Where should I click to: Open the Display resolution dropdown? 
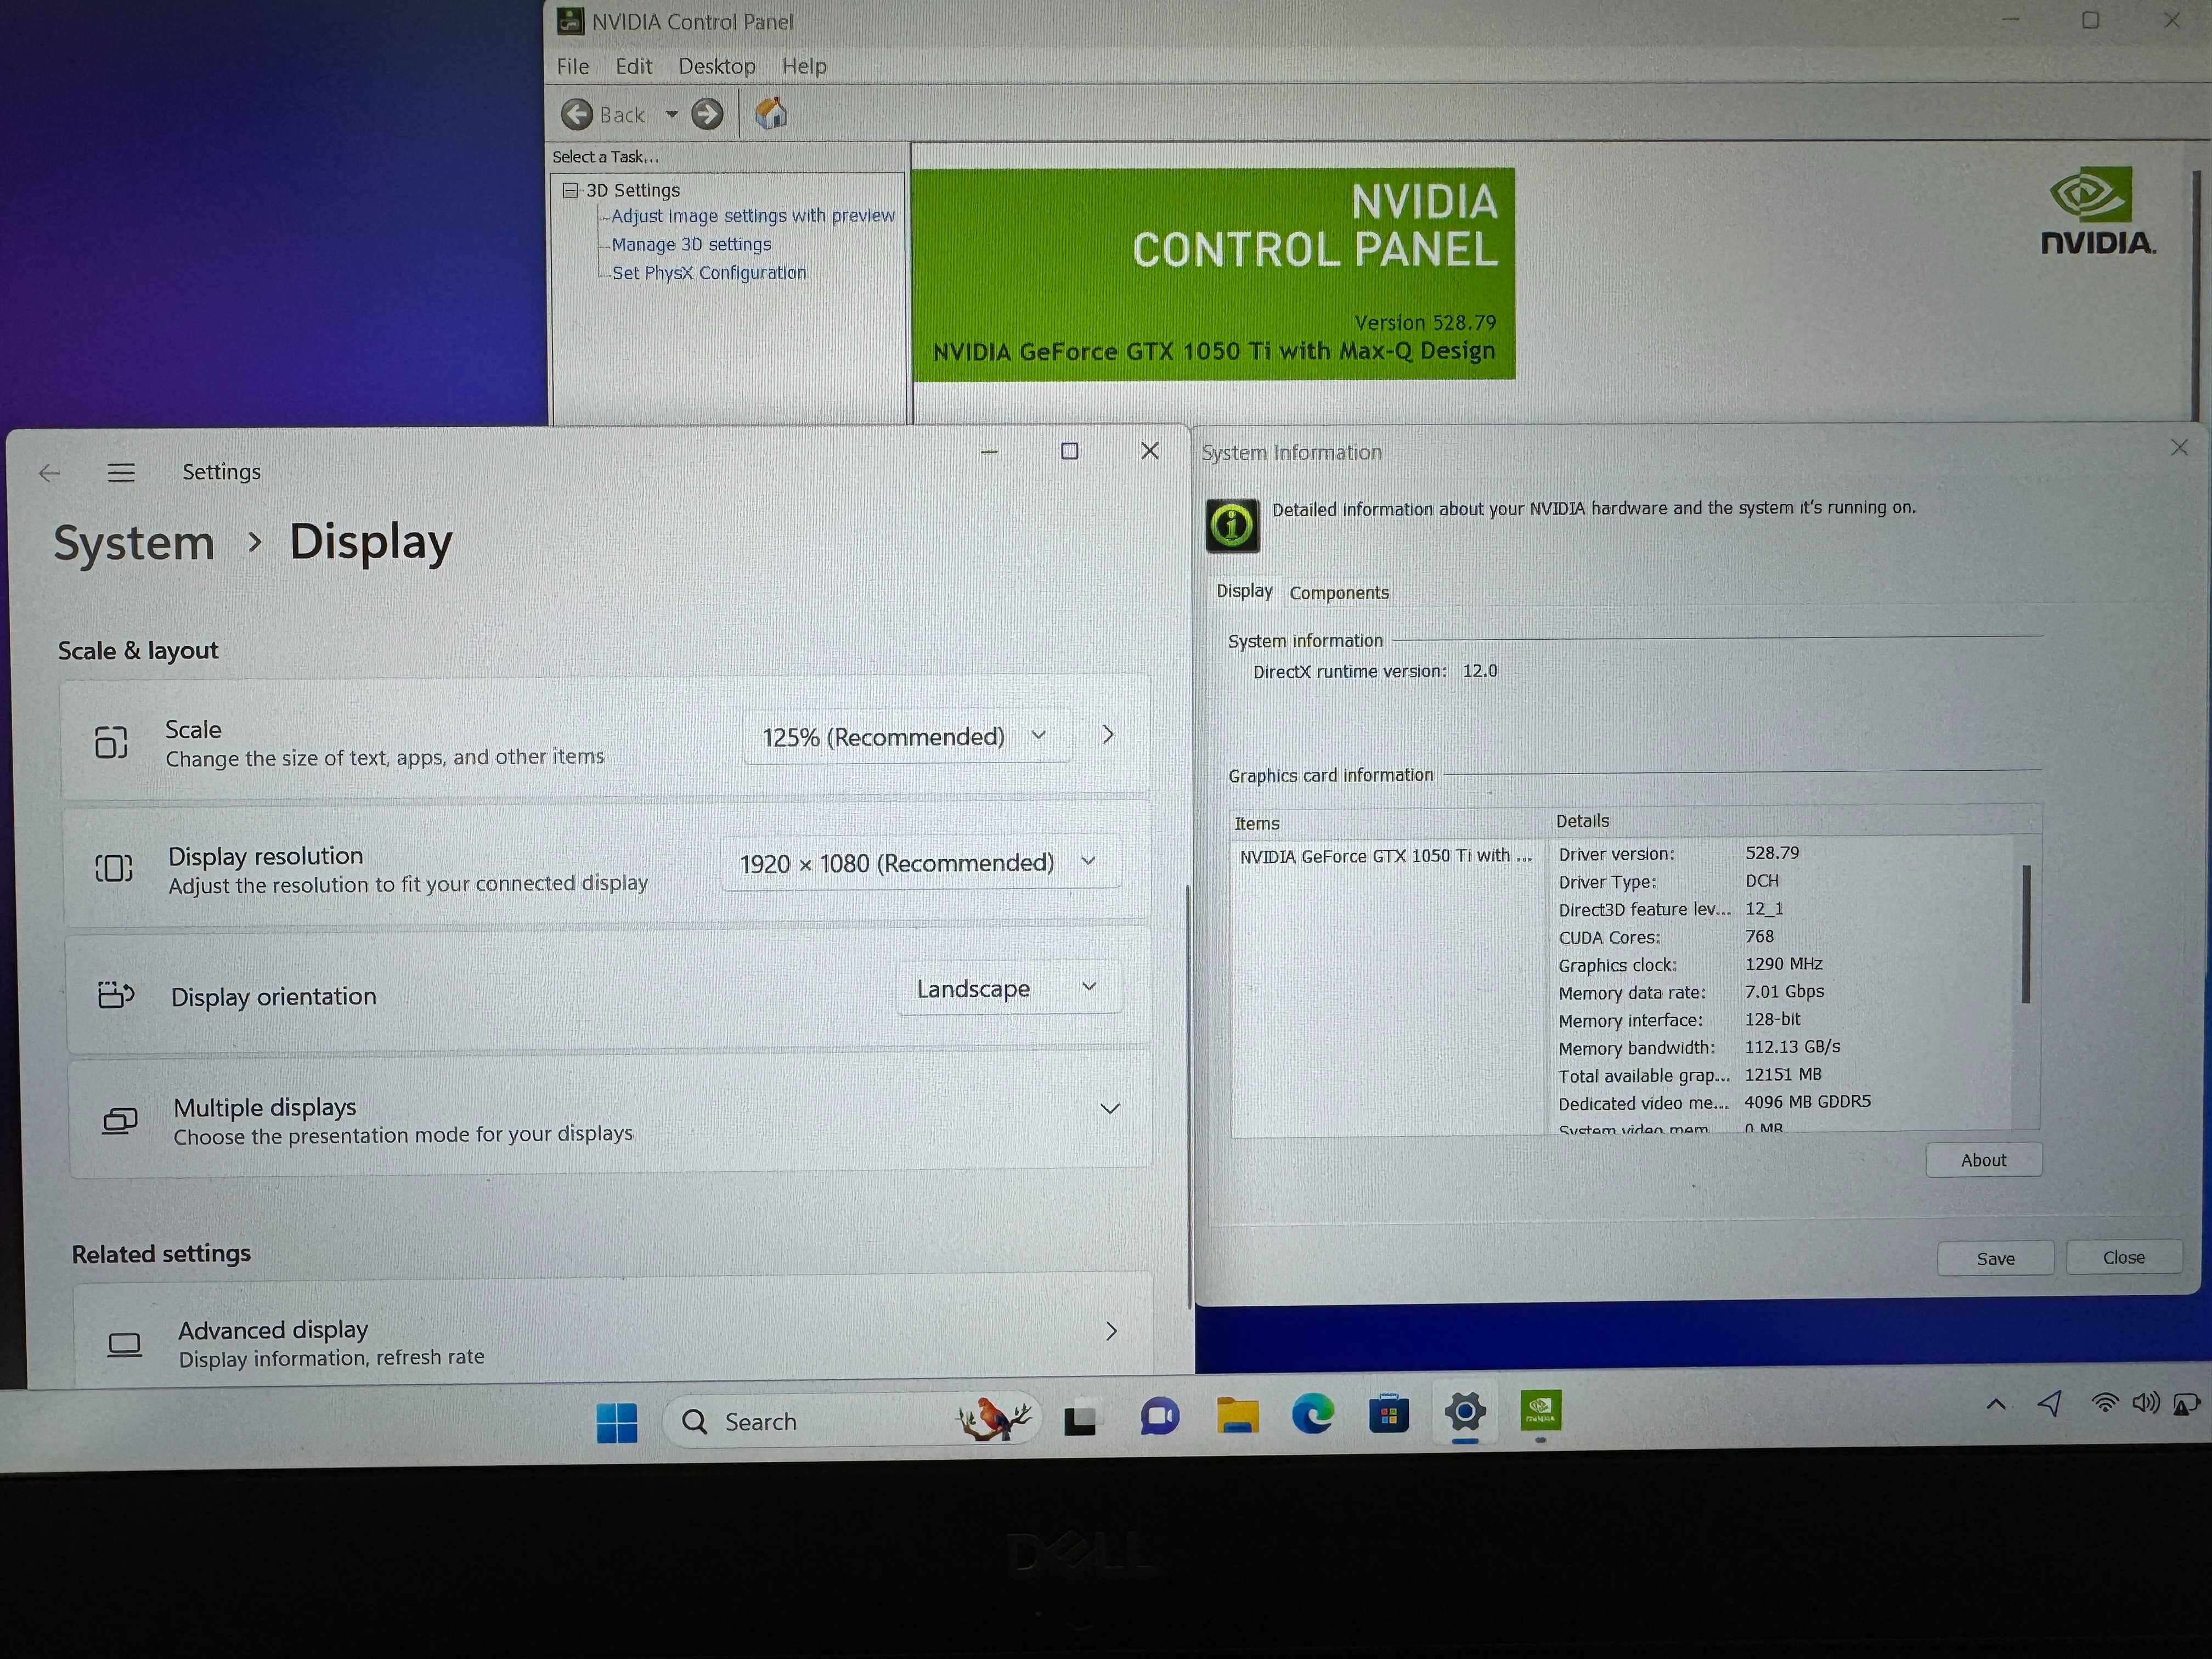click(x=919, y=862)
